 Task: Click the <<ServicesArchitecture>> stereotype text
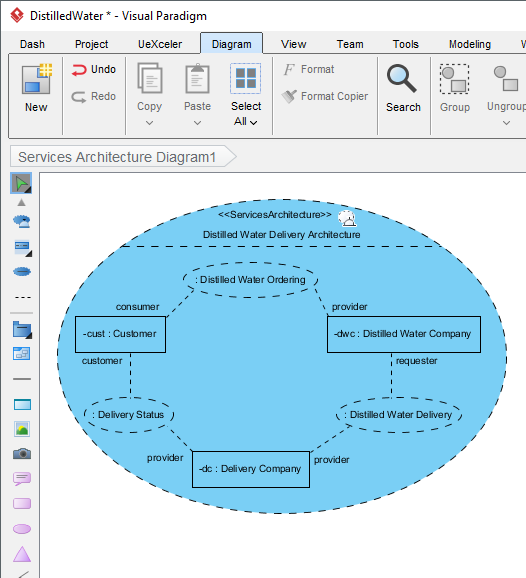pos(275,215)
